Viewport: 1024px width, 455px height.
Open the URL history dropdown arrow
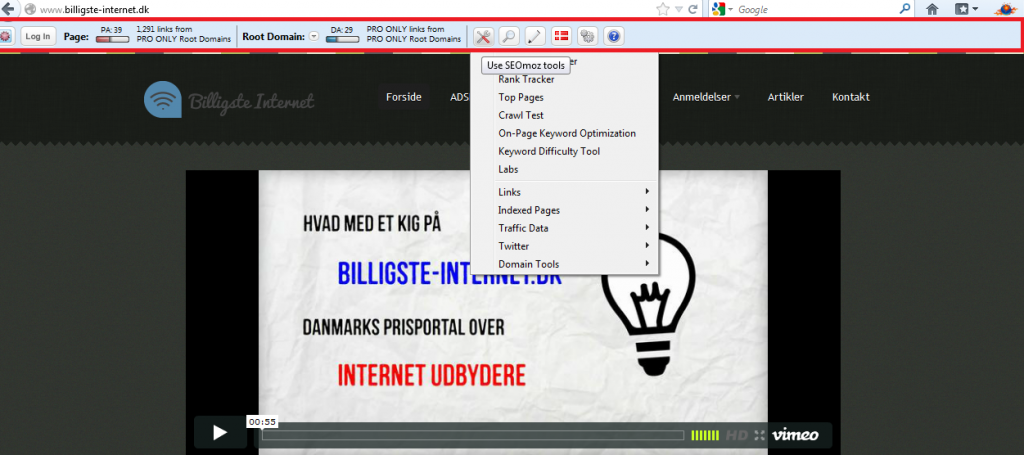pyautogui.click(x=679, y=9)
